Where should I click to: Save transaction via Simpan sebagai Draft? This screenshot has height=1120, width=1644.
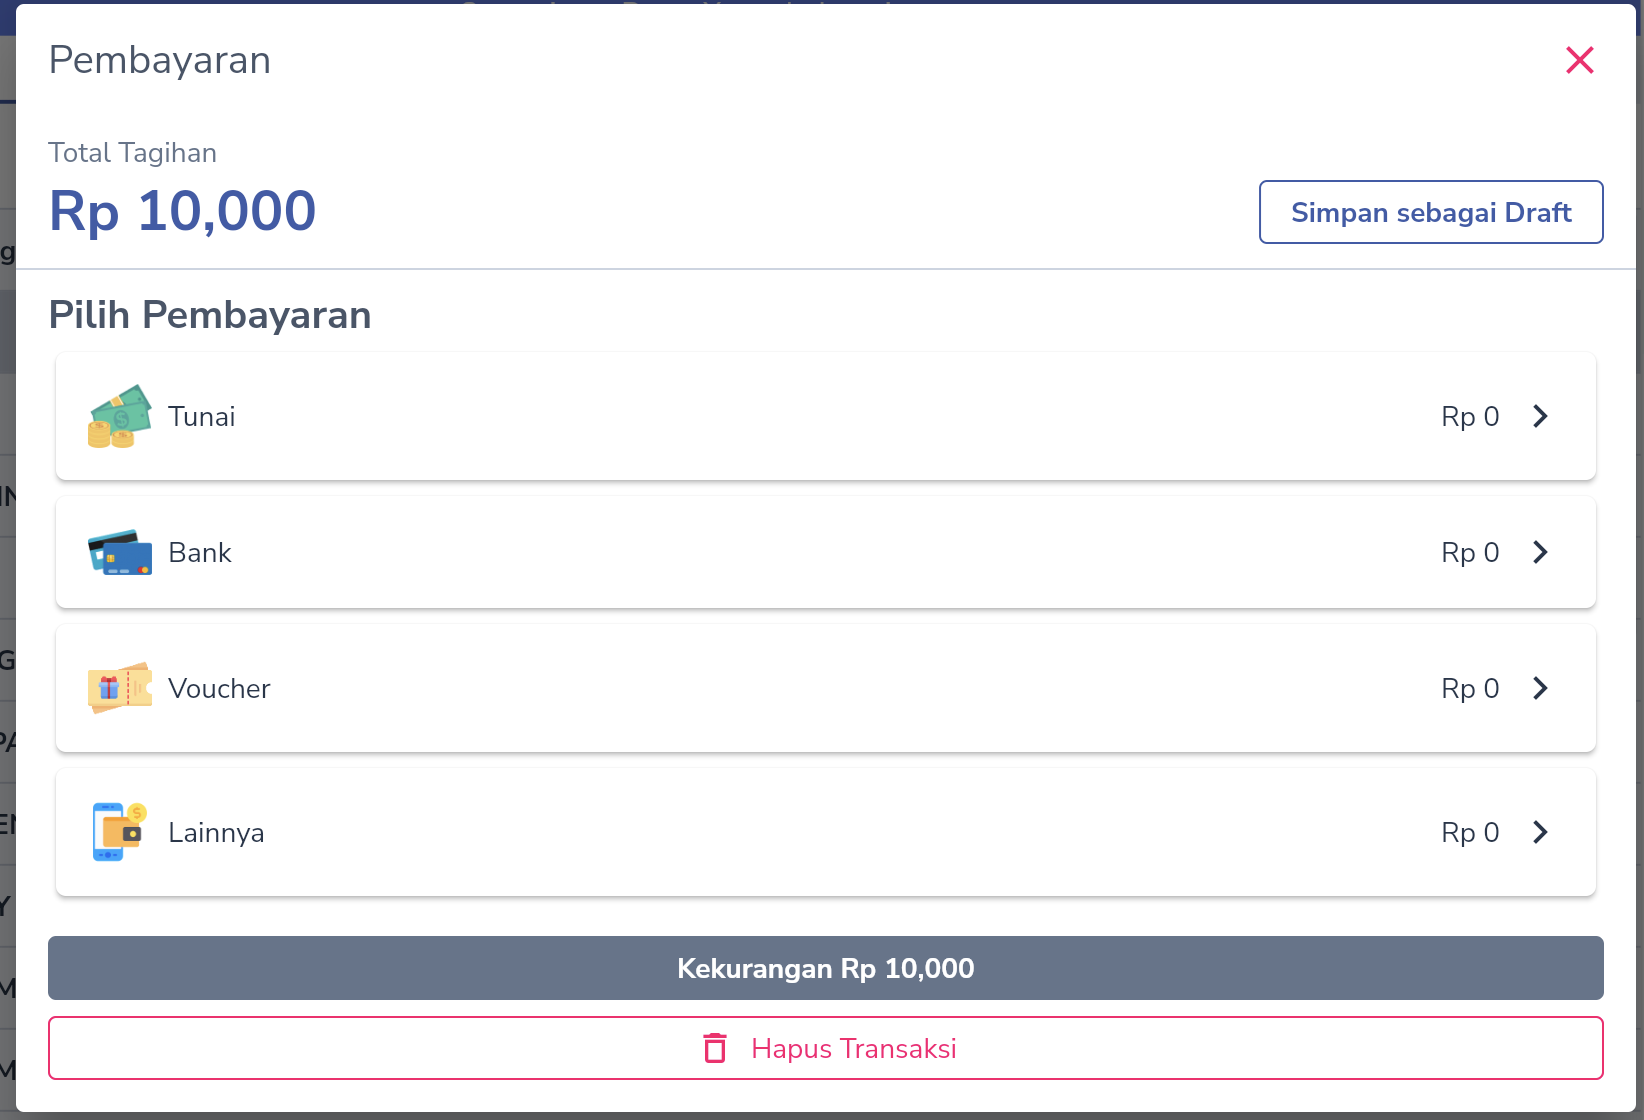coord(1431,212)
